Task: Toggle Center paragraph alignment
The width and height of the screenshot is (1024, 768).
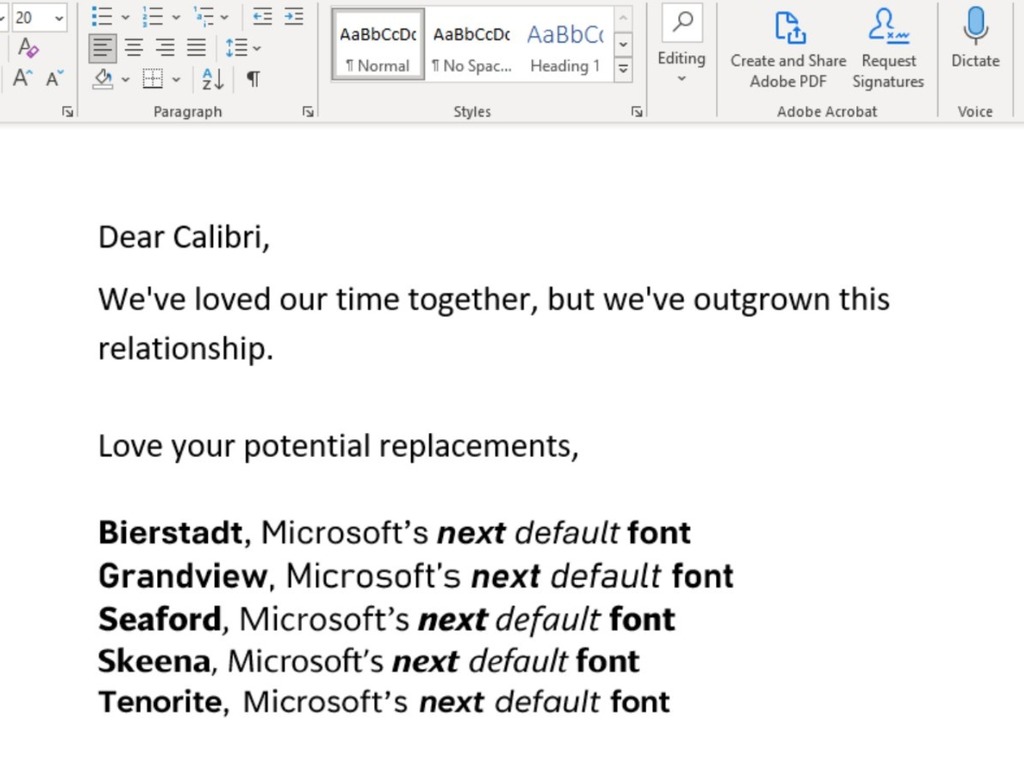Action: click(134, 48)
